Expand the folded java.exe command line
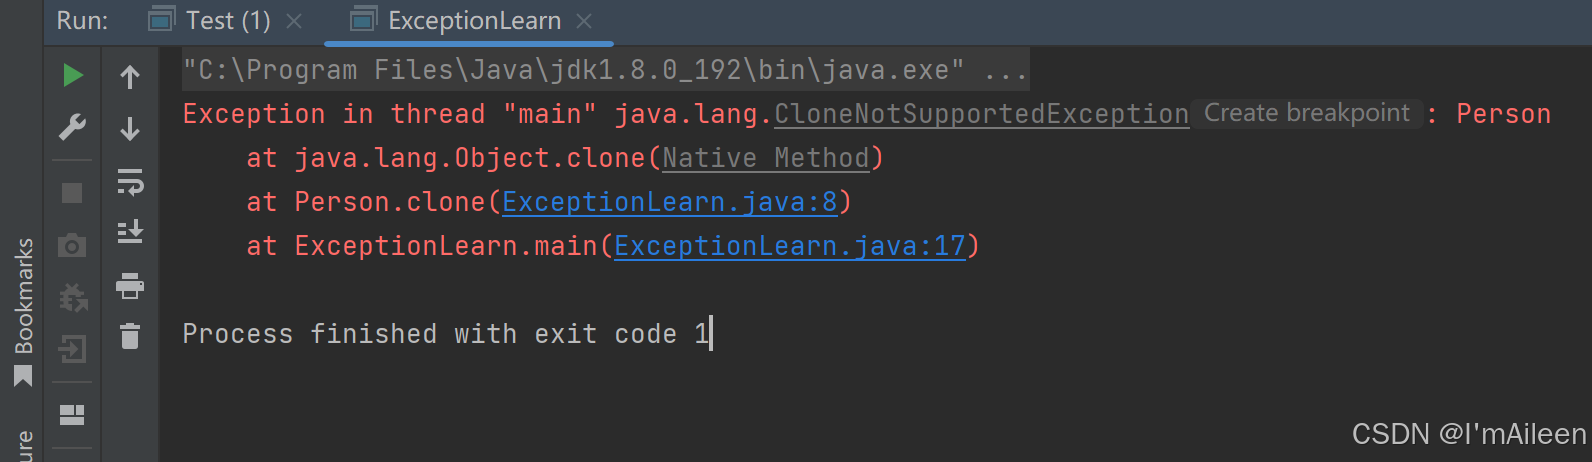Image resolution: width=1592 pixels, height=462 pixels. tap(1006, 70)
